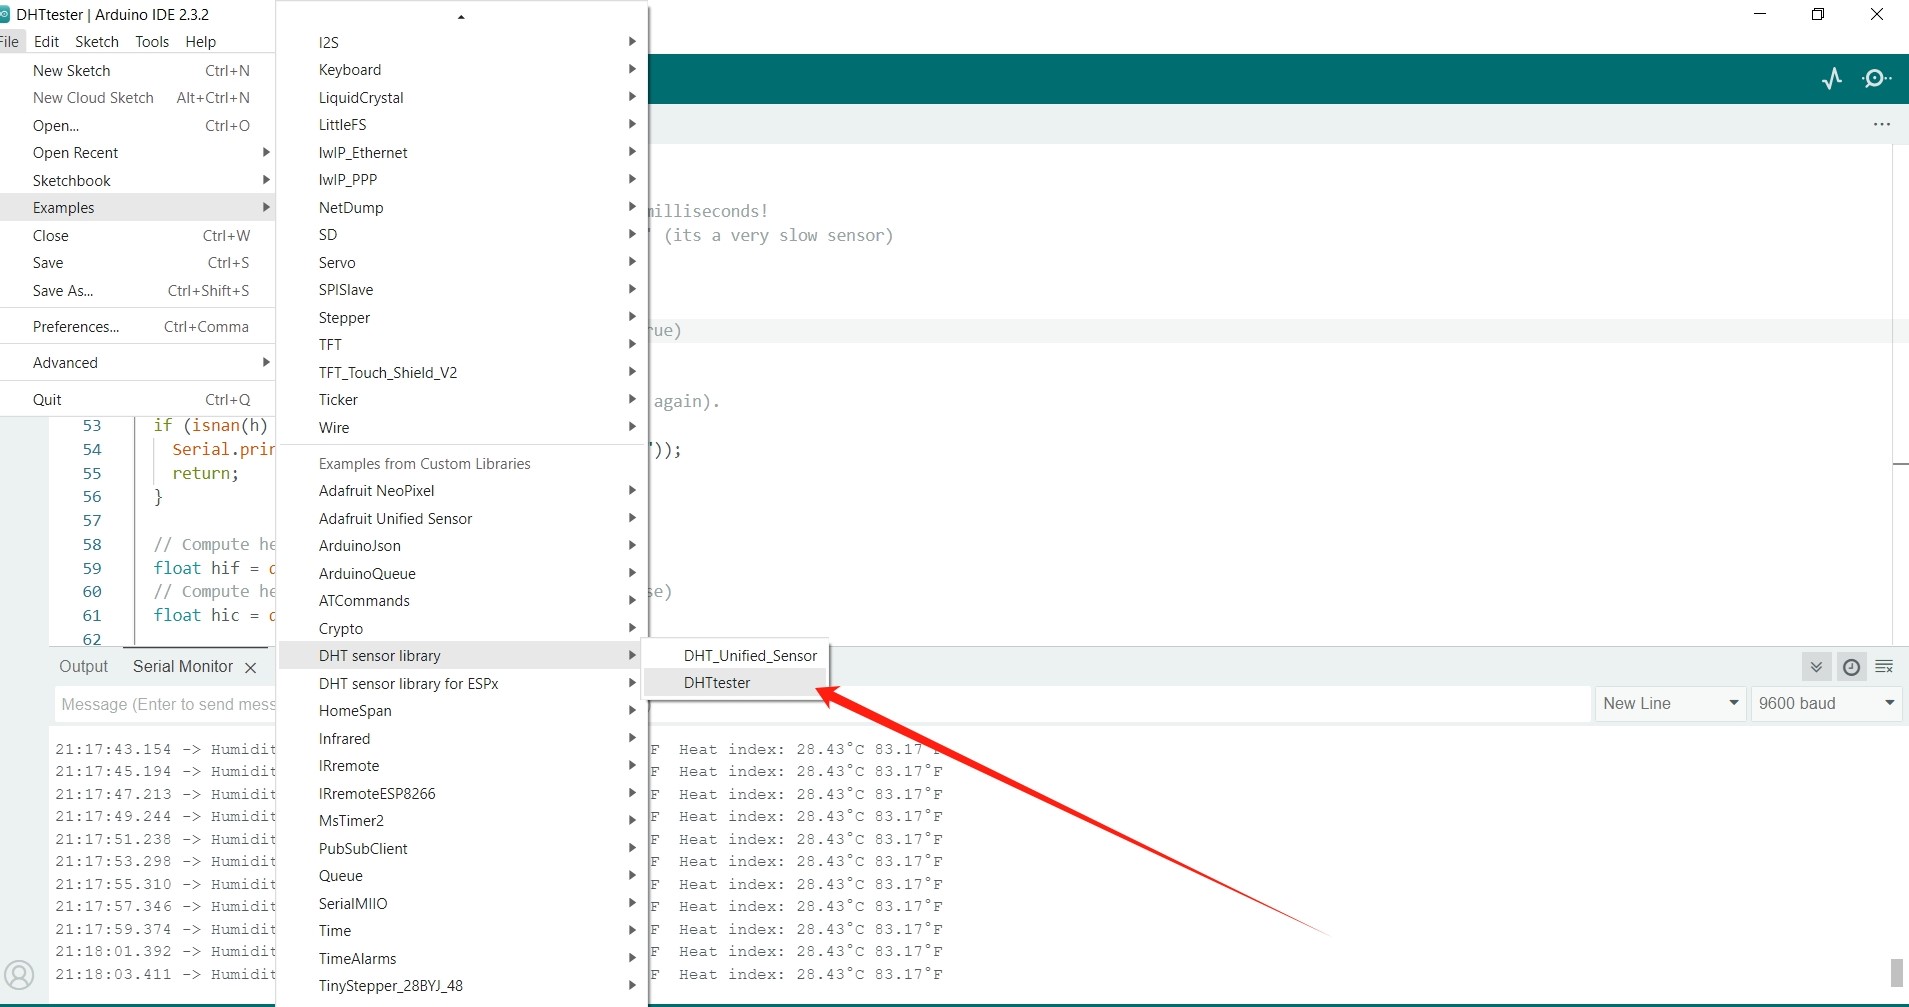Expand the Wire examples submenu
This screenshot has height=1007, width=1909.
tap(462, 428)
